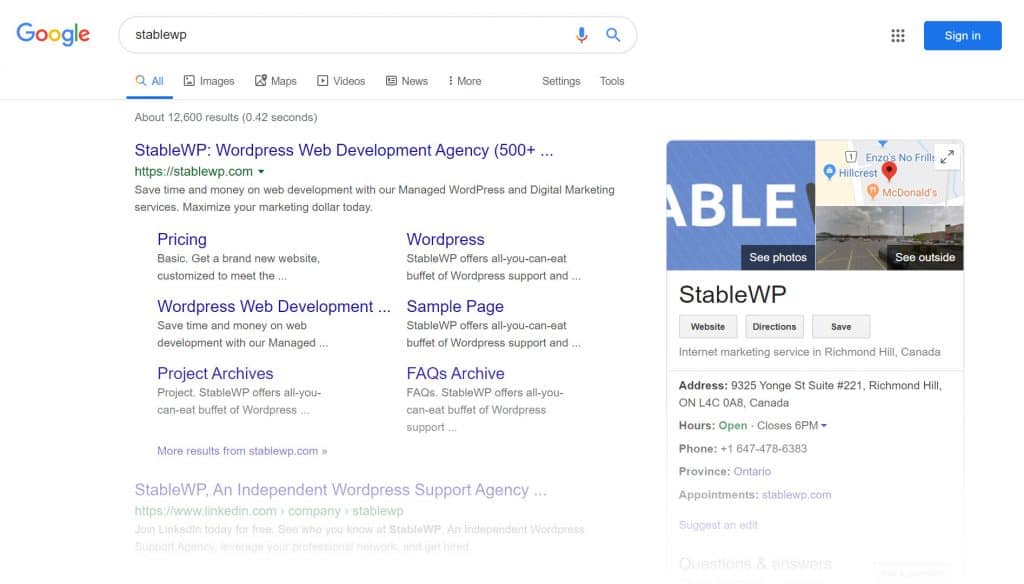Click the phone number +1 647-478-6383
This screenshot has height=584, width=1024.
[x=763, y=449]
